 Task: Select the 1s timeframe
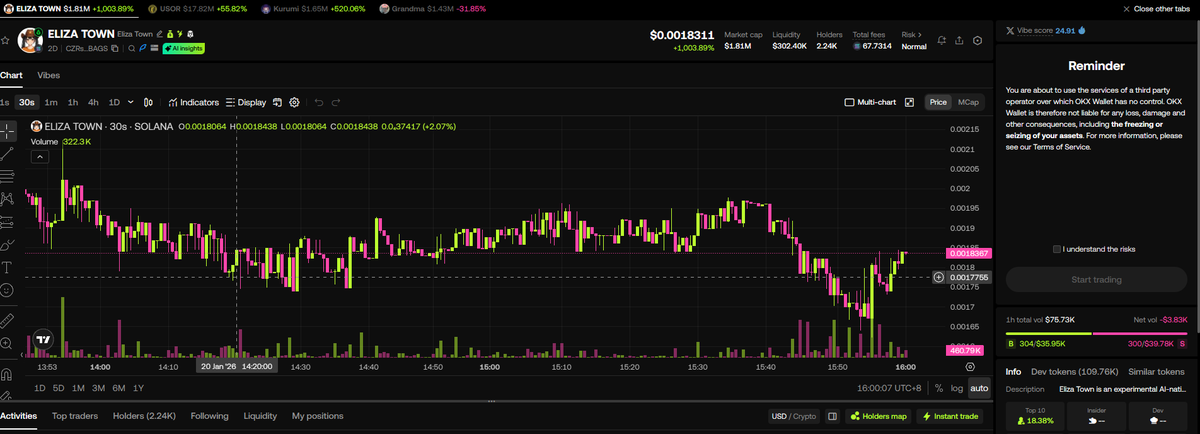pyautogui.click(x=5, y=102)
